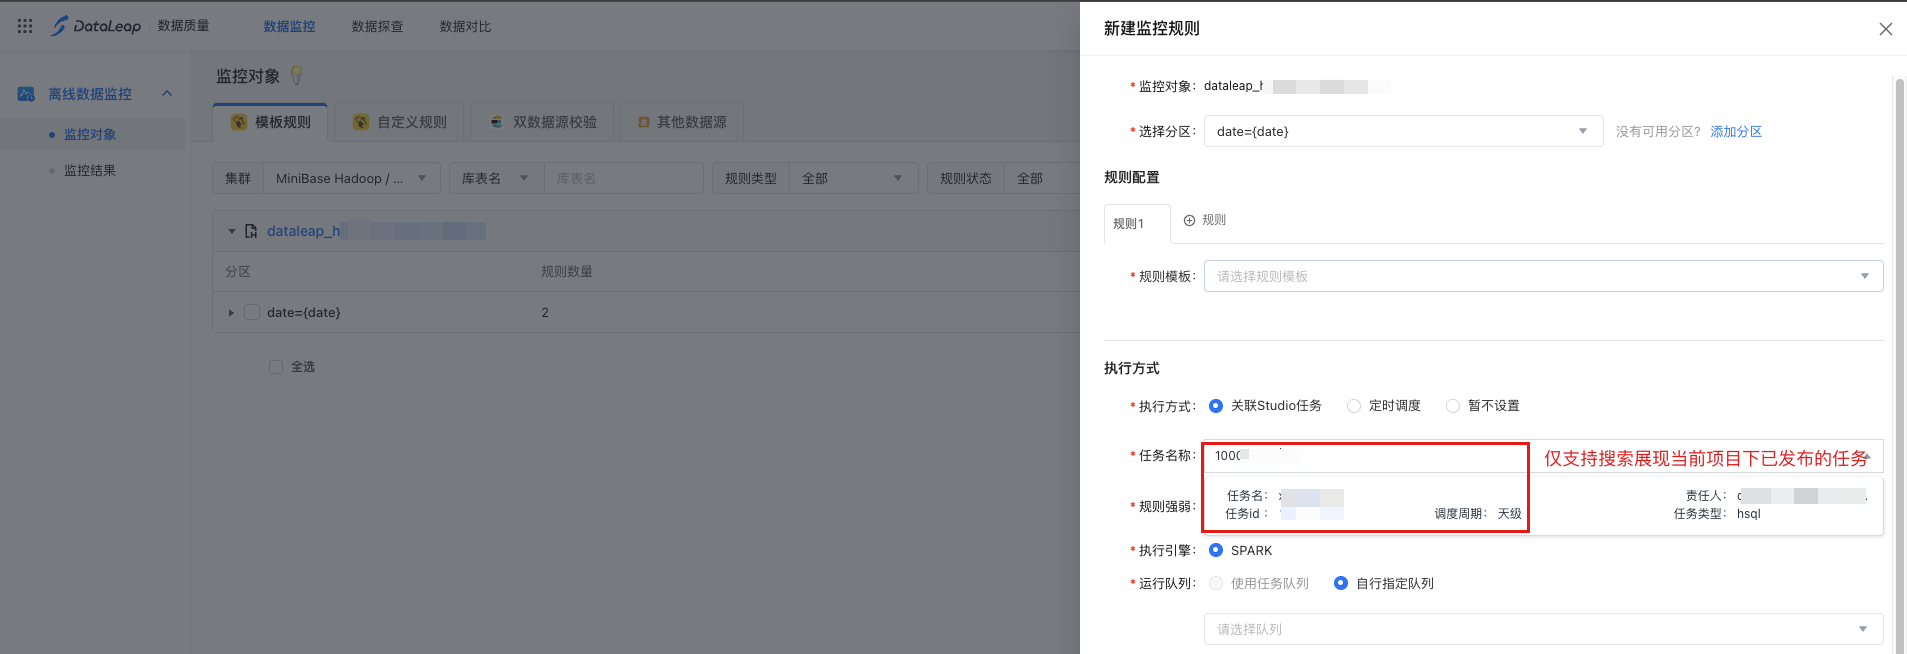Image resolution: width=1907 pixels, height=654 pixels.
Task: Click the 模板规则 tab icon
Action: (x=239, y=122)
